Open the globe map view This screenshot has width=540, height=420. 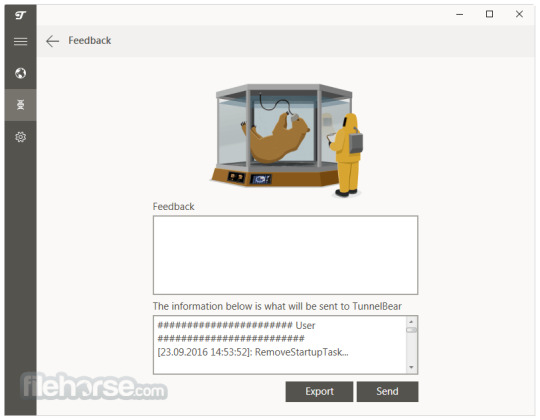[x=20, y=73]
